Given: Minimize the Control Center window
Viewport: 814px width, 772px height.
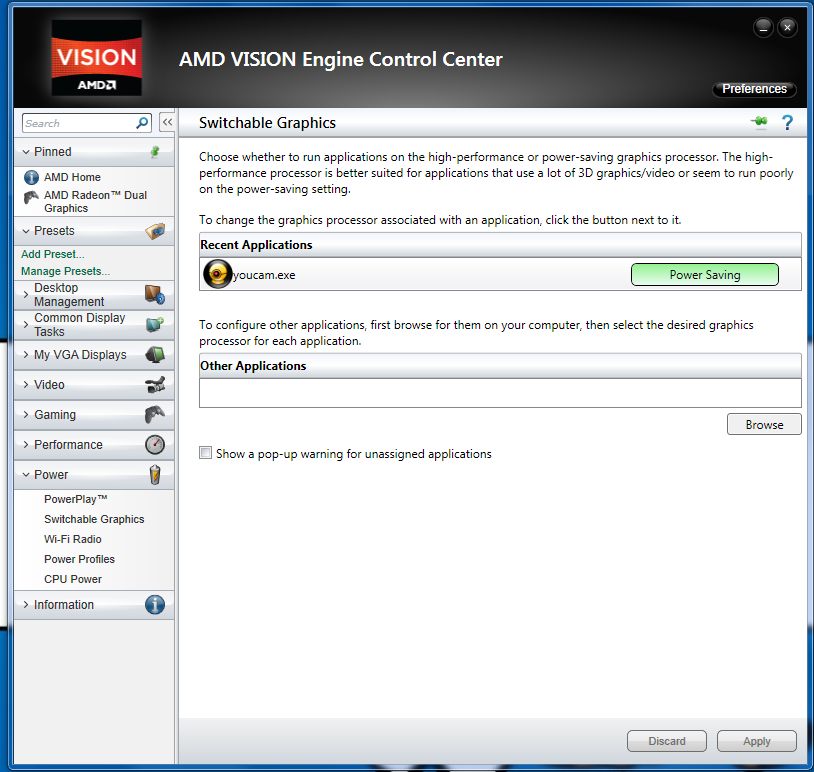Looking at the screenshot, I should pyautogui.click(x=763, y=28).
